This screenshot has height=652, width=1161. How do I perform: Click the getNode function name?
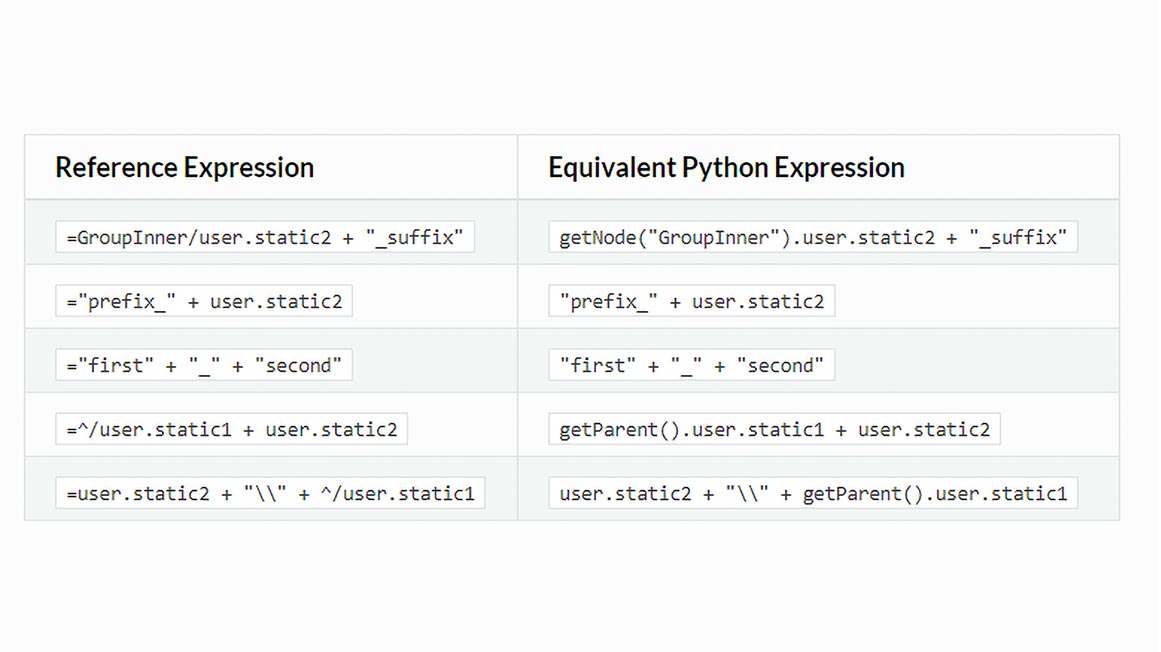tap(598, 237)
